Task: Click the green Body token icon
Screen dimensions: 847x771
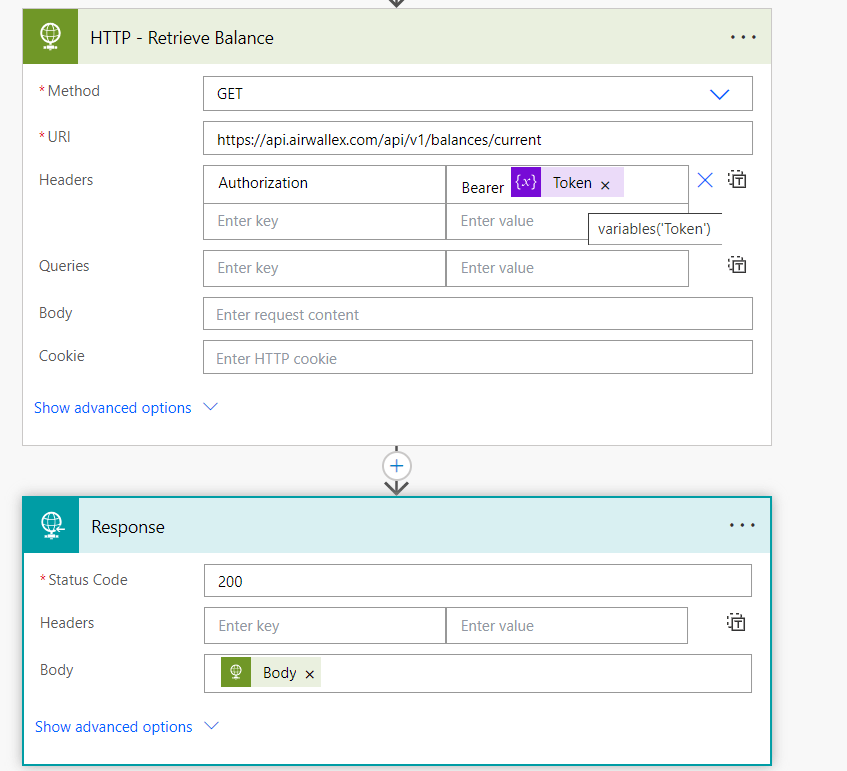Action: [x=236, y=673]
